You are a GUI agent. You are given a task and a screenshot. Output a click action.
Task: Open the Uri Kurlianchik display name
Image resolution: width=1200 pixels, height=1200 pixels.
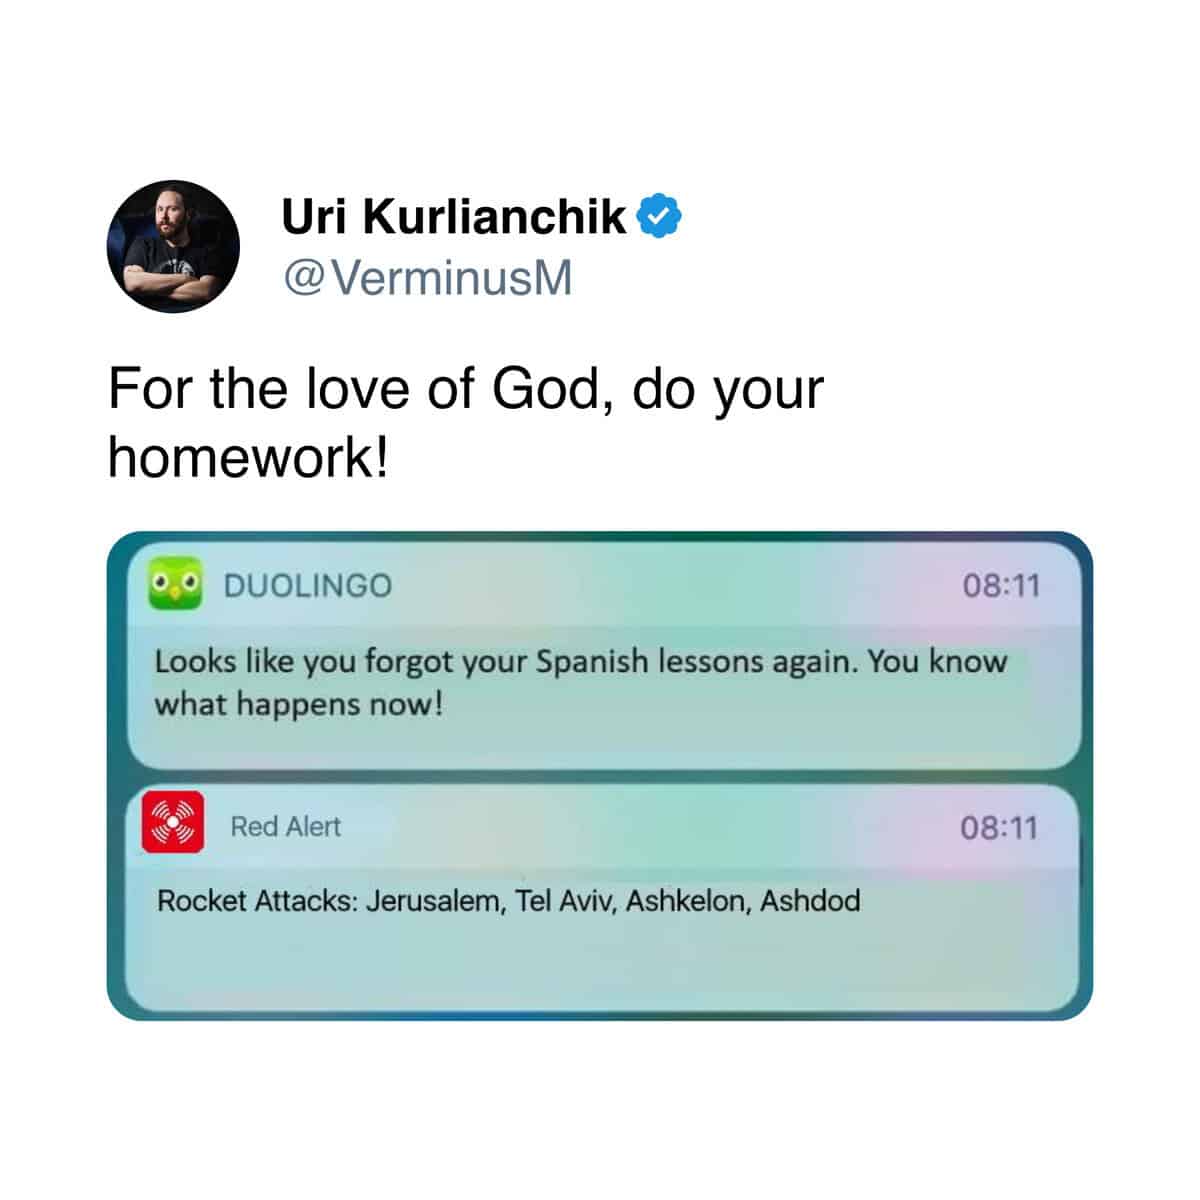click(454, 216)
